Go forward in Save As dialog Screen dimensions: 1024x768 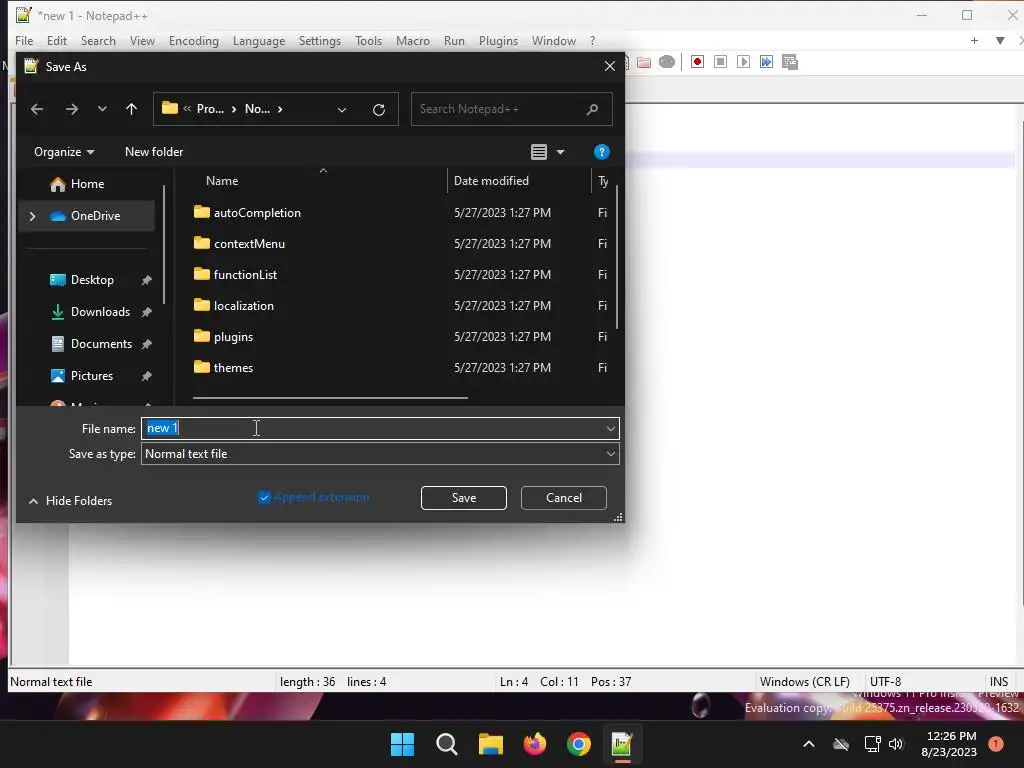72,109
